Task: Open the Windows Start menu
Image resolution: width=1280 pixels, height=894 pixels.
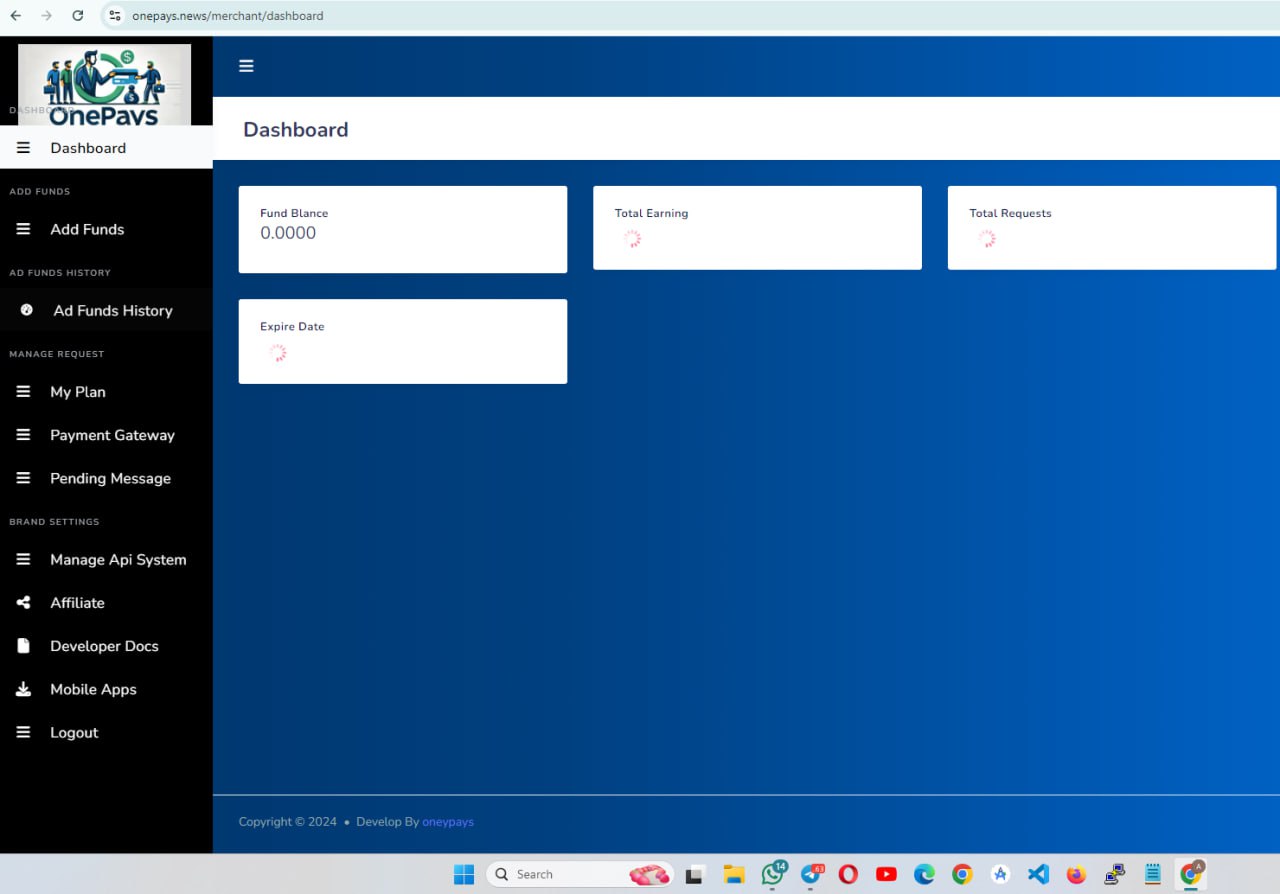Action: point(464,874)
